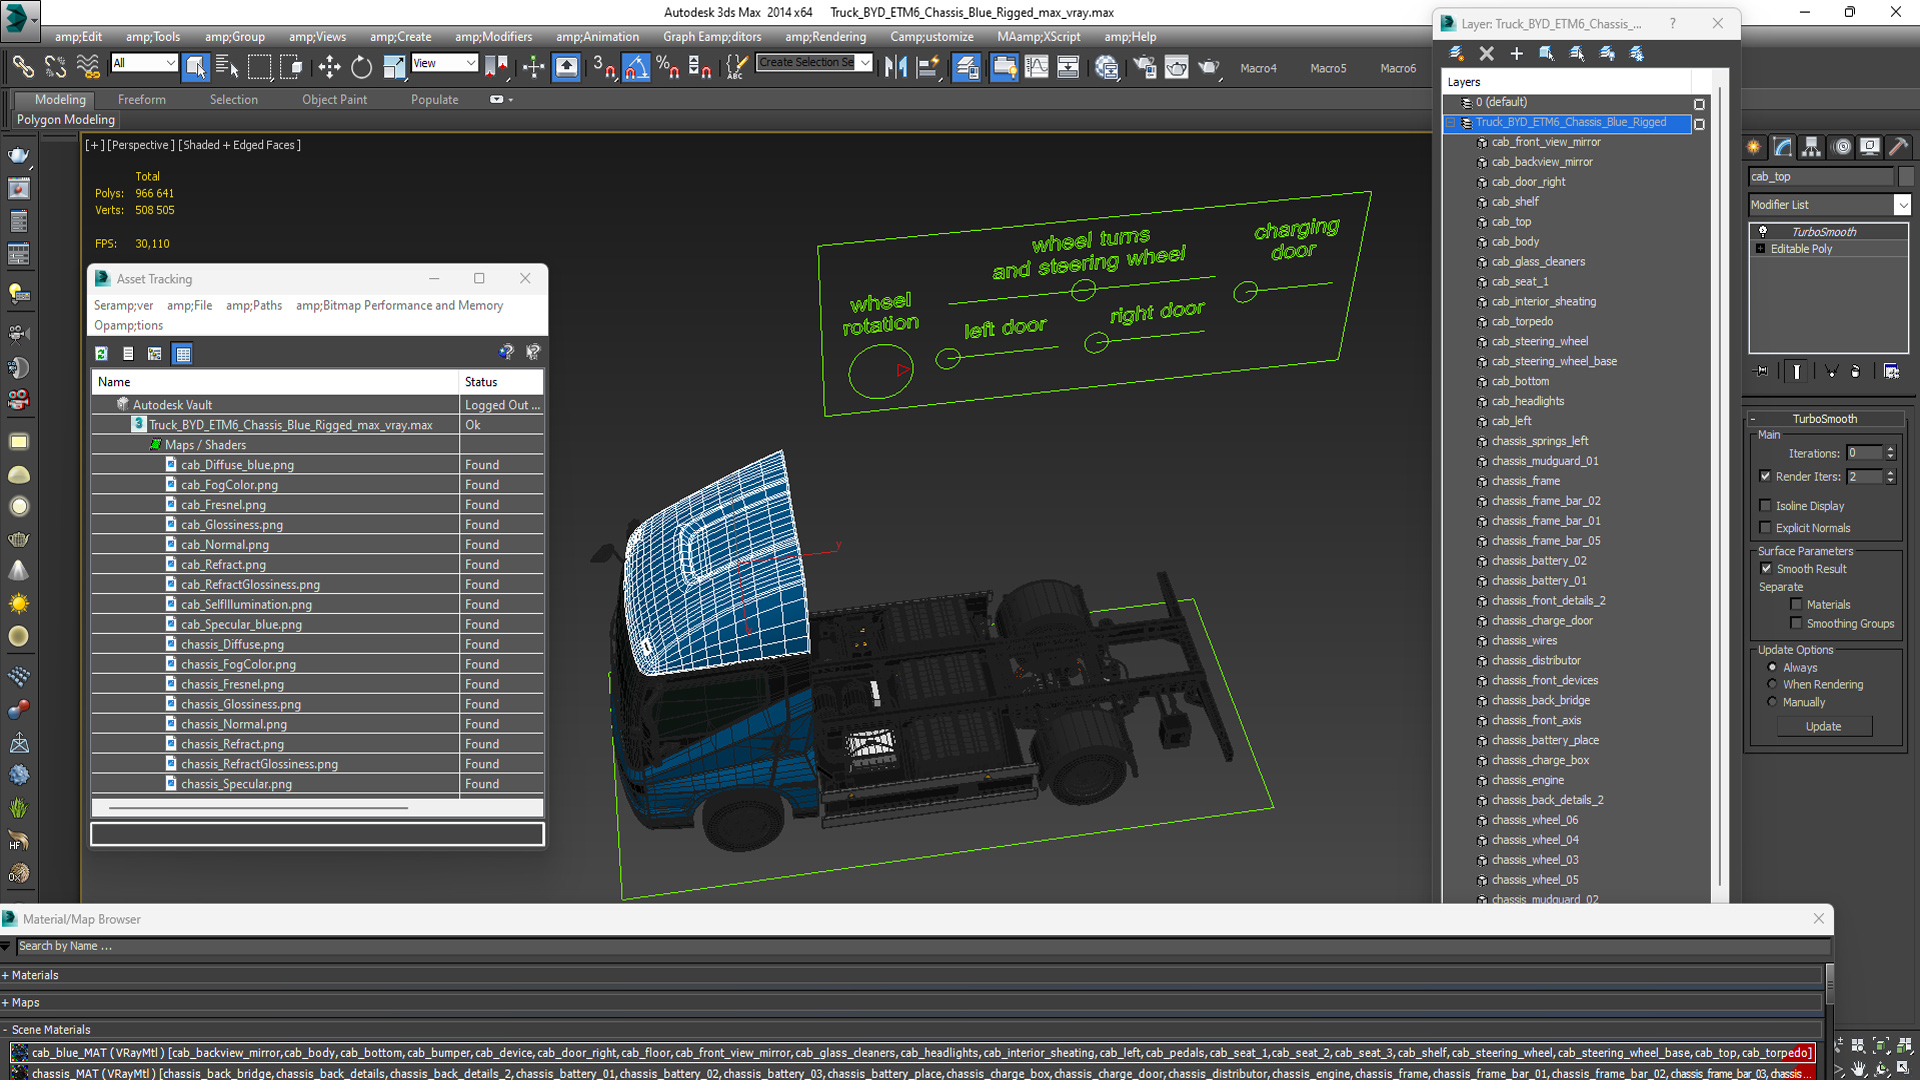Open Render Setup teapot icon
The width and height of the screenshot is (1920, 1080).
pos(1144,67)
